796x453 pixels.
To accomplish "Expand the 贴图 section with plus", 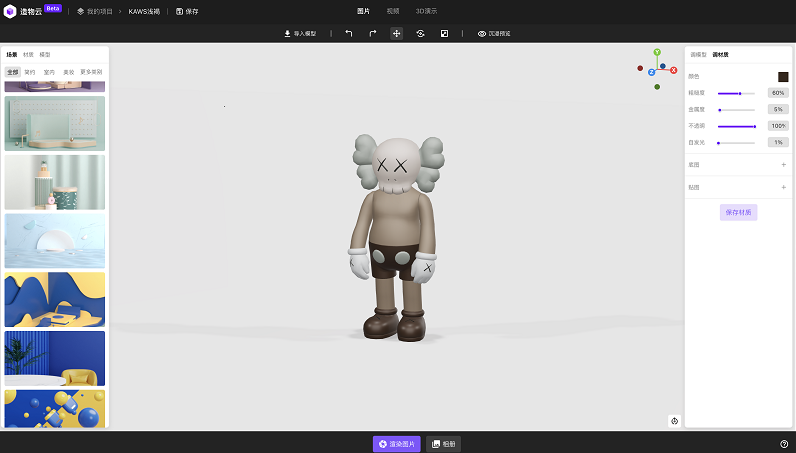I will (783, 187).
